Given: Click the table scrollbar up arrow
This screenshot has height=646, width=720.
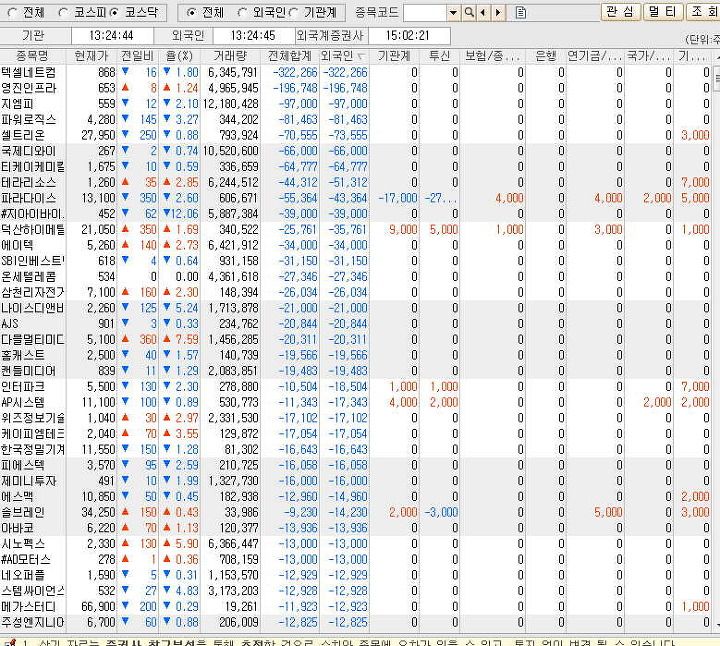Looking at the screenshot, I should coord(716,56).
